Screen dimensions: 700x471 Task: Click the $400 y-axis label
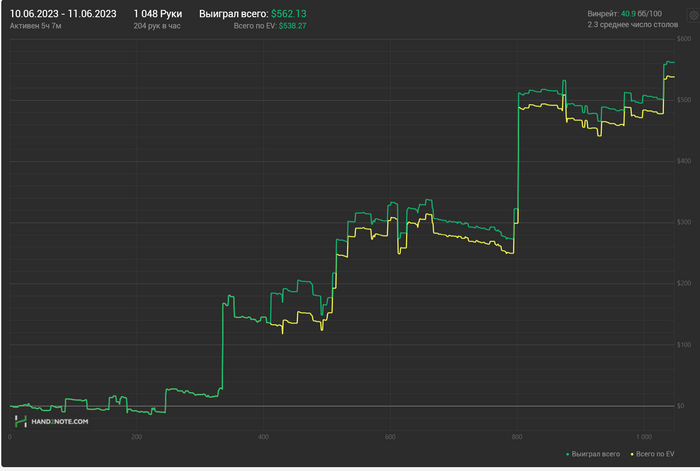[684, 161]
